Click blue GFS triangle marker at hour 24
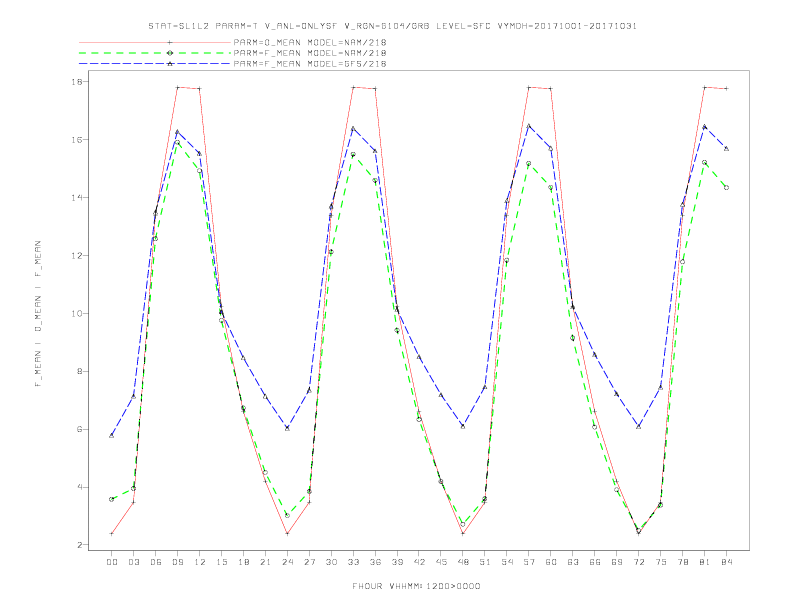Screen dimensions: 792x612 pyautogui.click(x=287, y=428)
